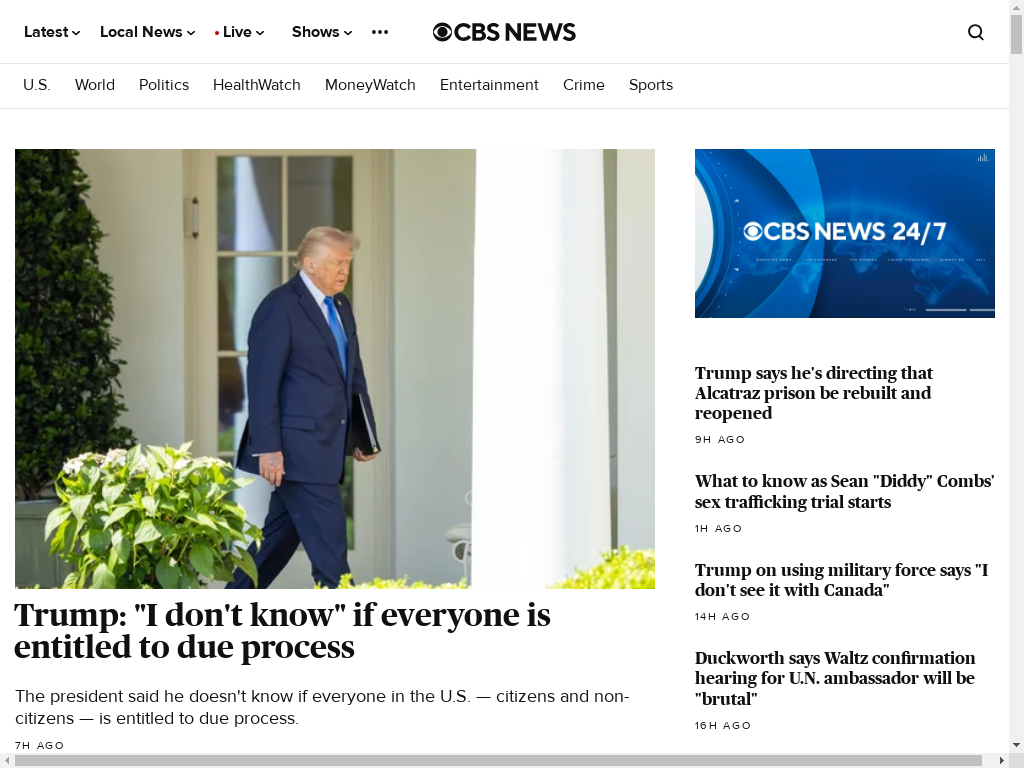This screenshot has width=1024, height=768.
Task: Open the three-dot more menu
Action: pos(379,32)
